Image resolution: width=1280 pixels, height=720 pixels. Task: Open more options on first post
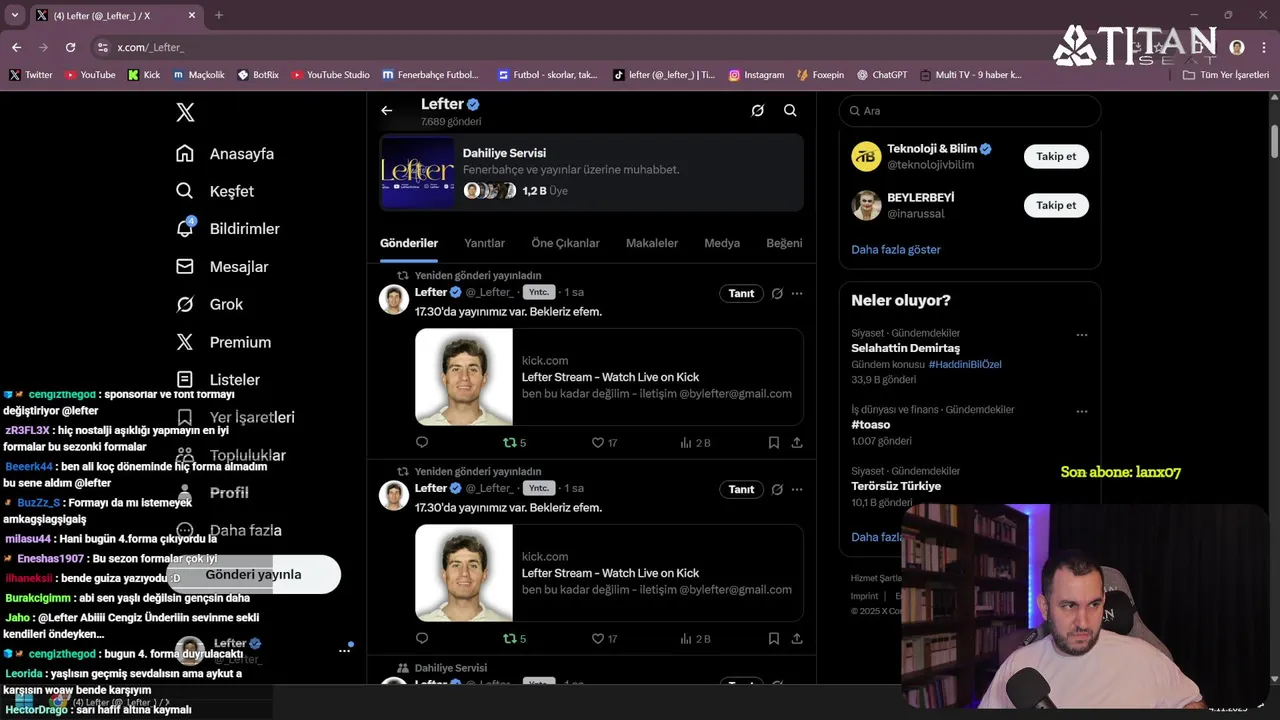point(797,293)
